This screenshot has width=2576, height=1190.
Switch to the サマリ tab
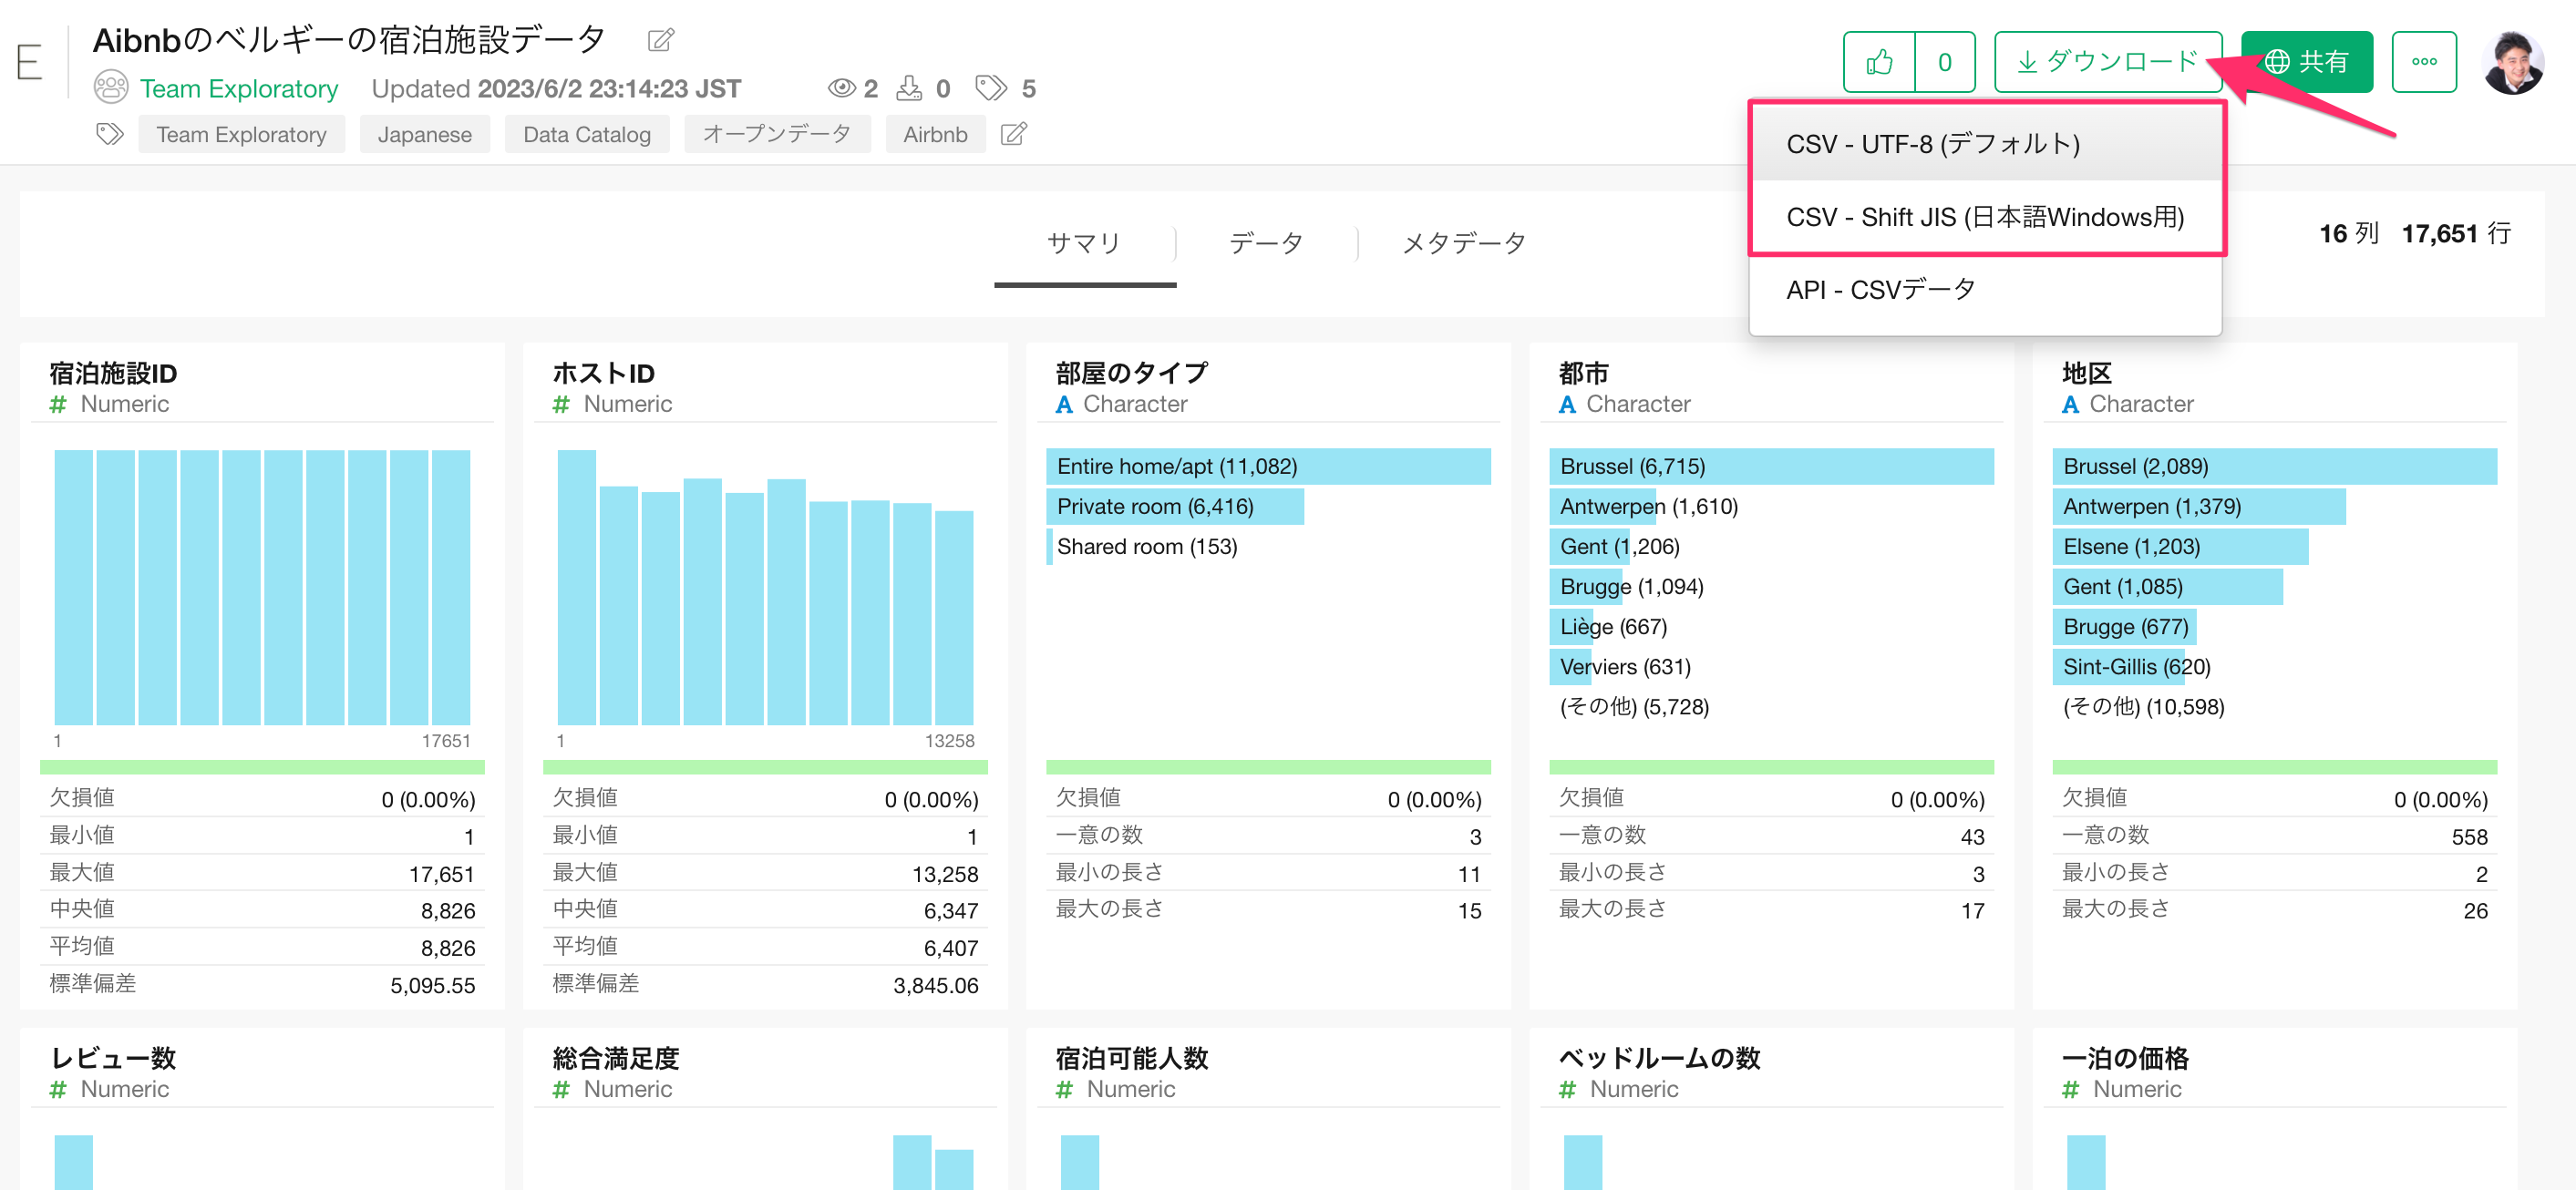tap(1084, 243)
